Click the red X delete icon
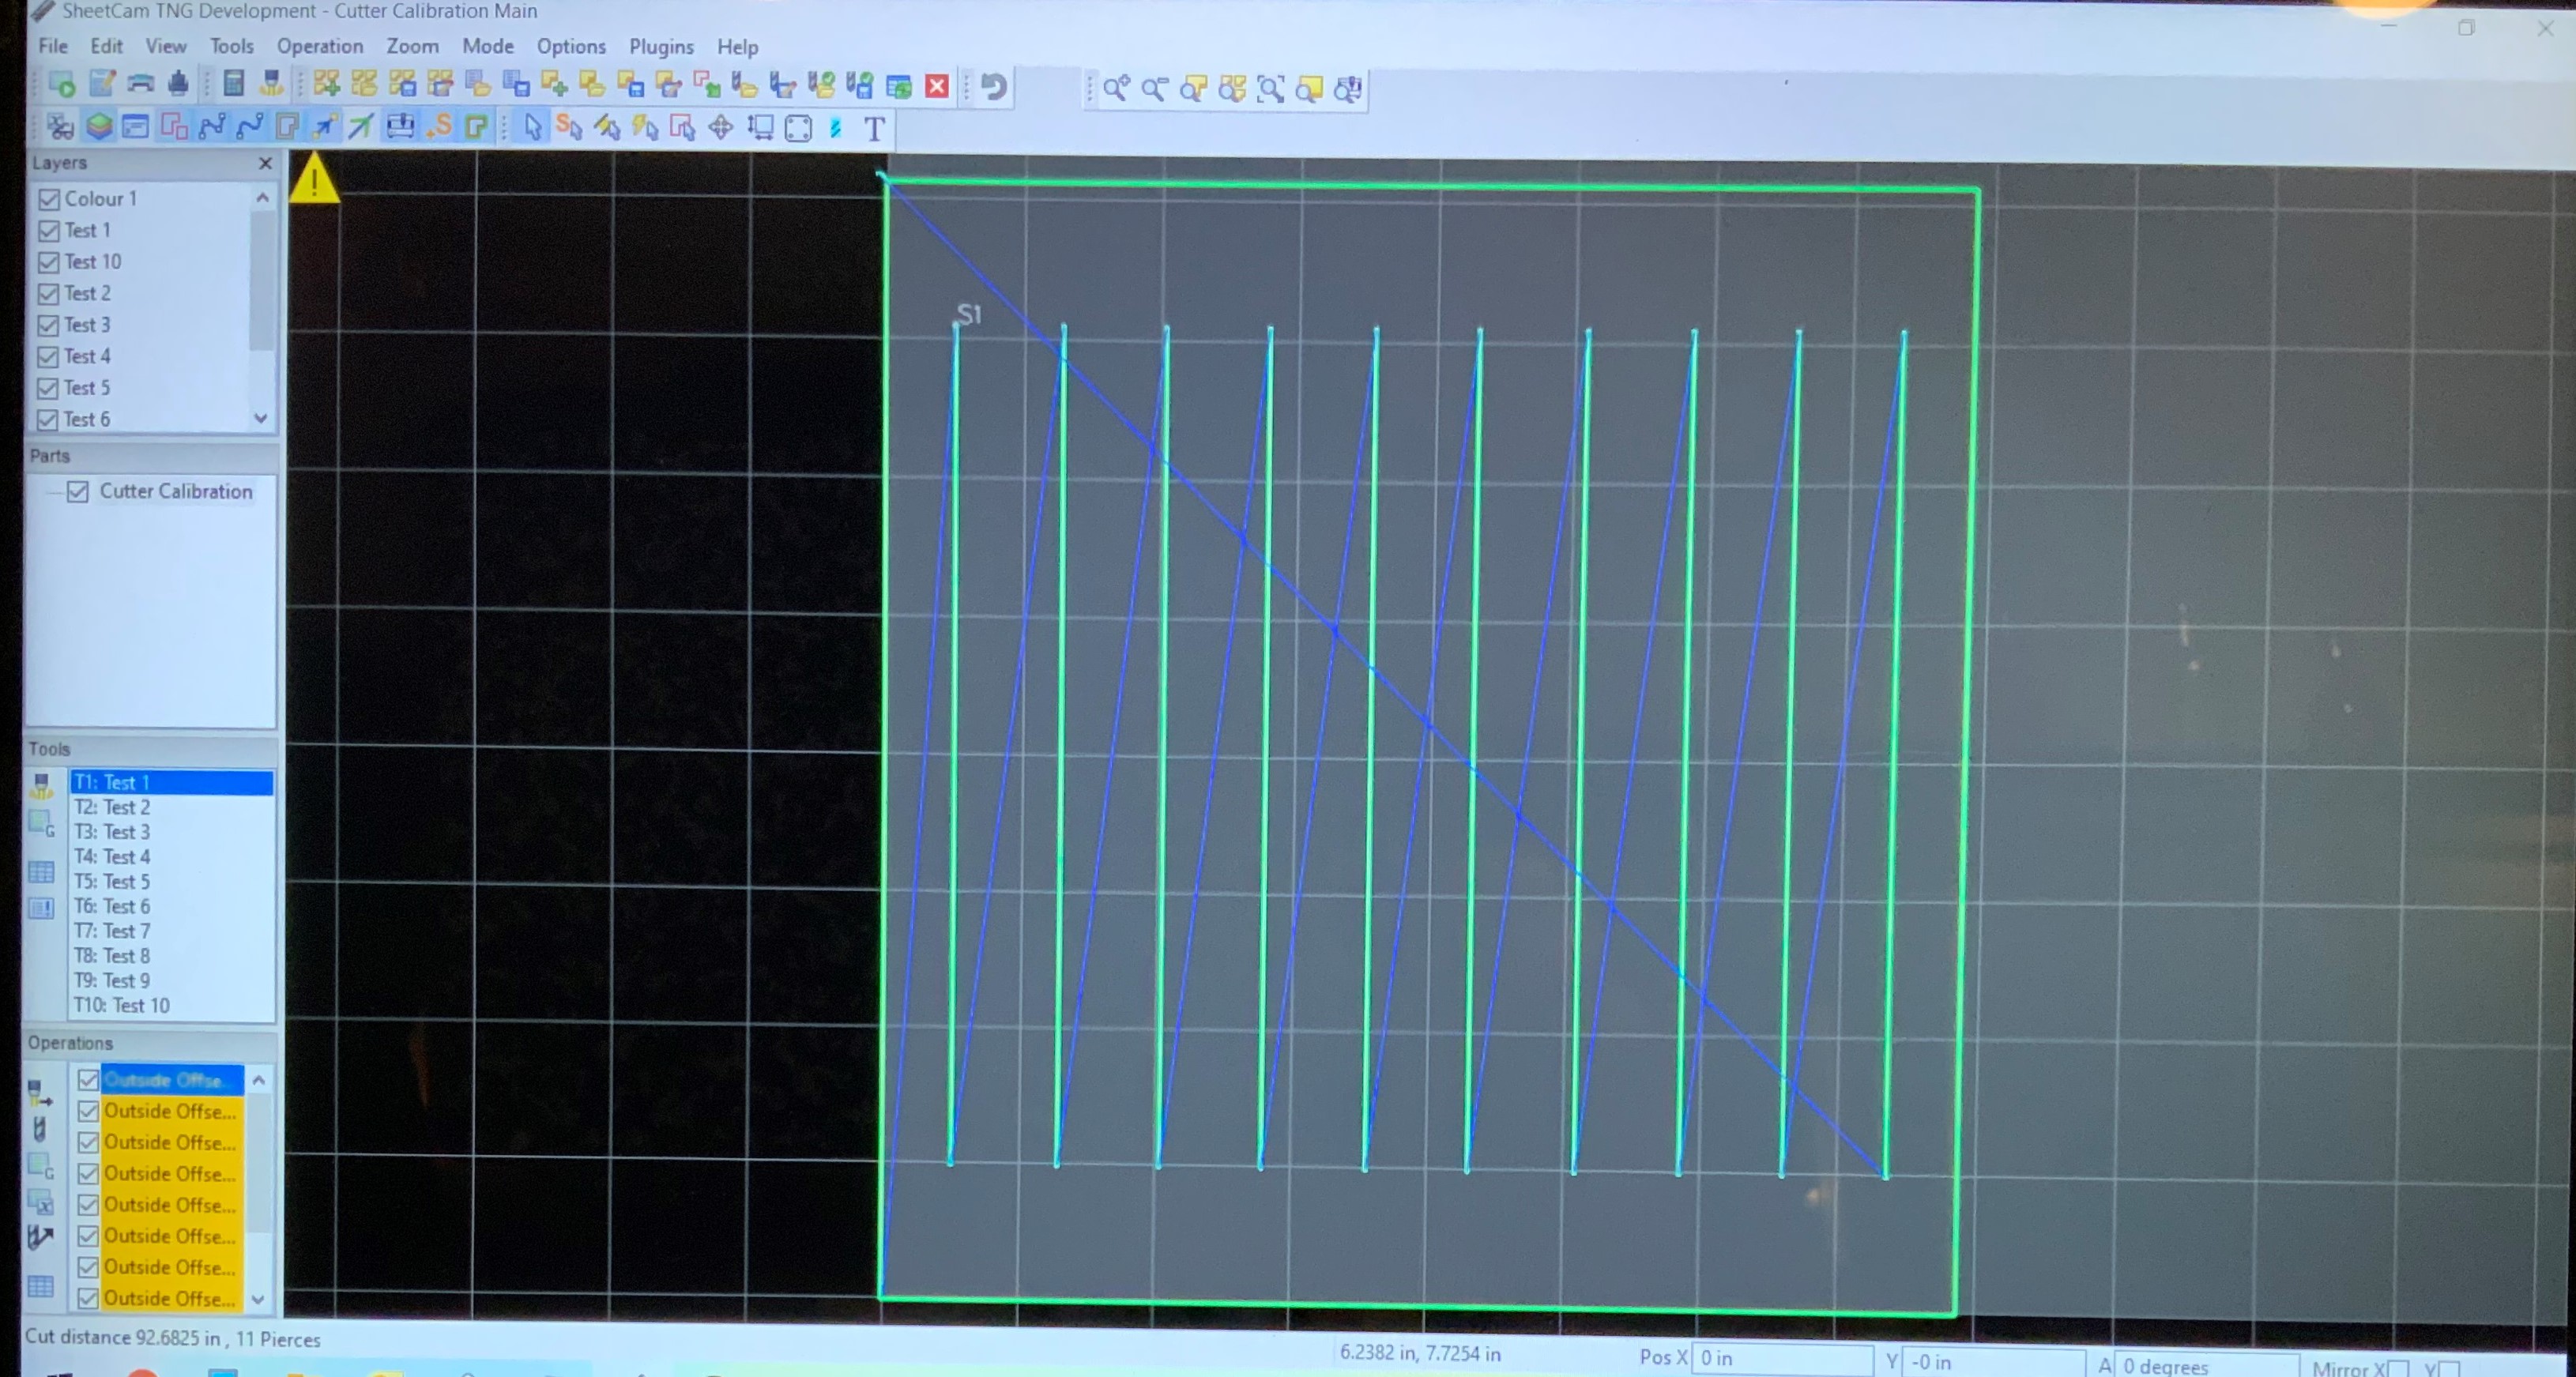This screenshot has height=1377, width=2576. [936, 87]
